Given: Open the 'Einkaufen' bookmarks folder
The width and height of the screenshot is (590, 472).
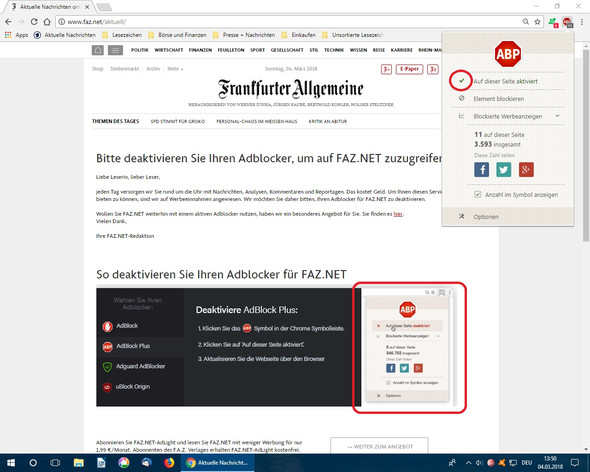Looking at the screenshot, I should pos(299,35).
